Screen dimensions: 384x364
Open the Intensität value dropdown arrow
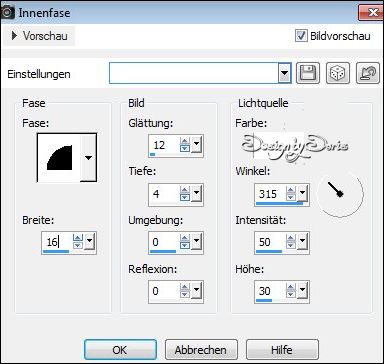coord(302,241)
